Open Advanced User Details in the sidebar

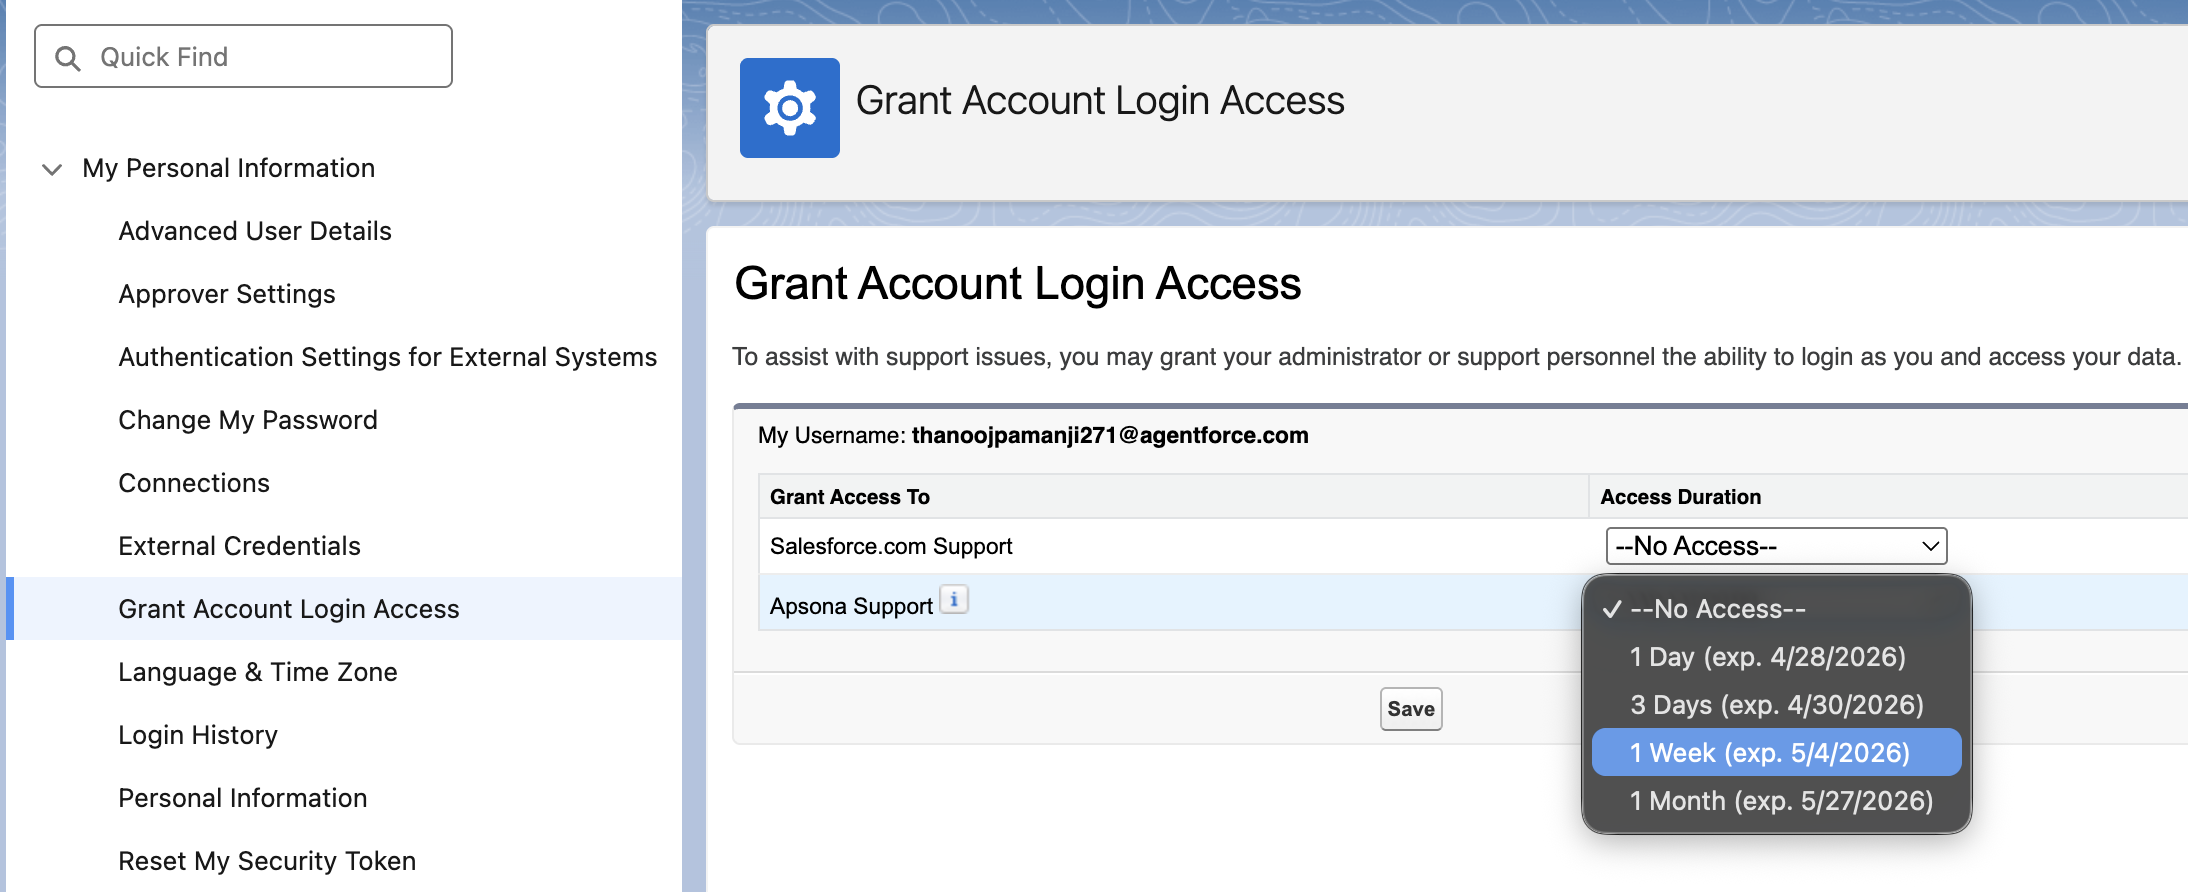click(x=255, y=231)
